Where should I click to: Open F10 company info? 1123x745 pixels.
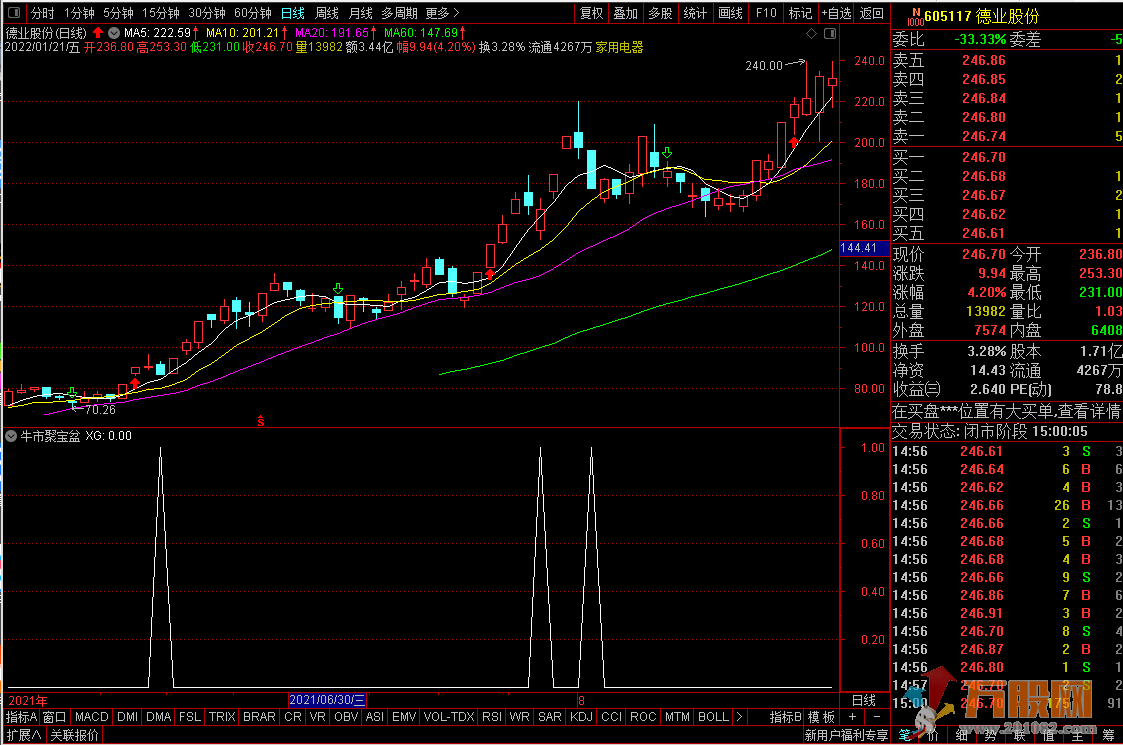(766, 13)
